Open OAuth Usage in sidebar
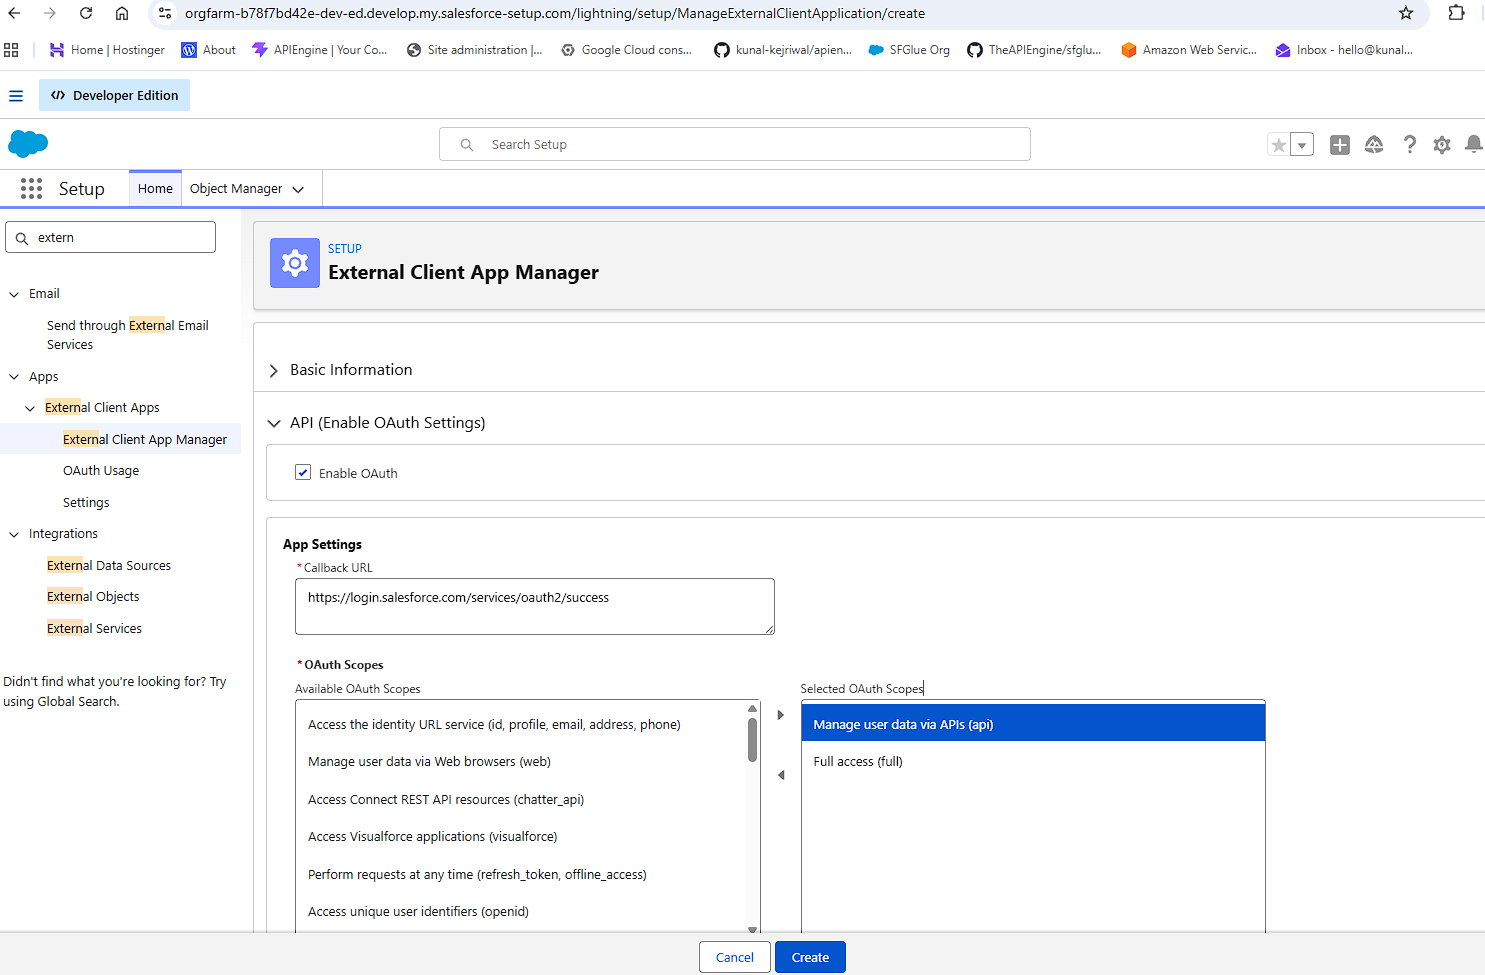The image size is (1485, 975). 101,470
